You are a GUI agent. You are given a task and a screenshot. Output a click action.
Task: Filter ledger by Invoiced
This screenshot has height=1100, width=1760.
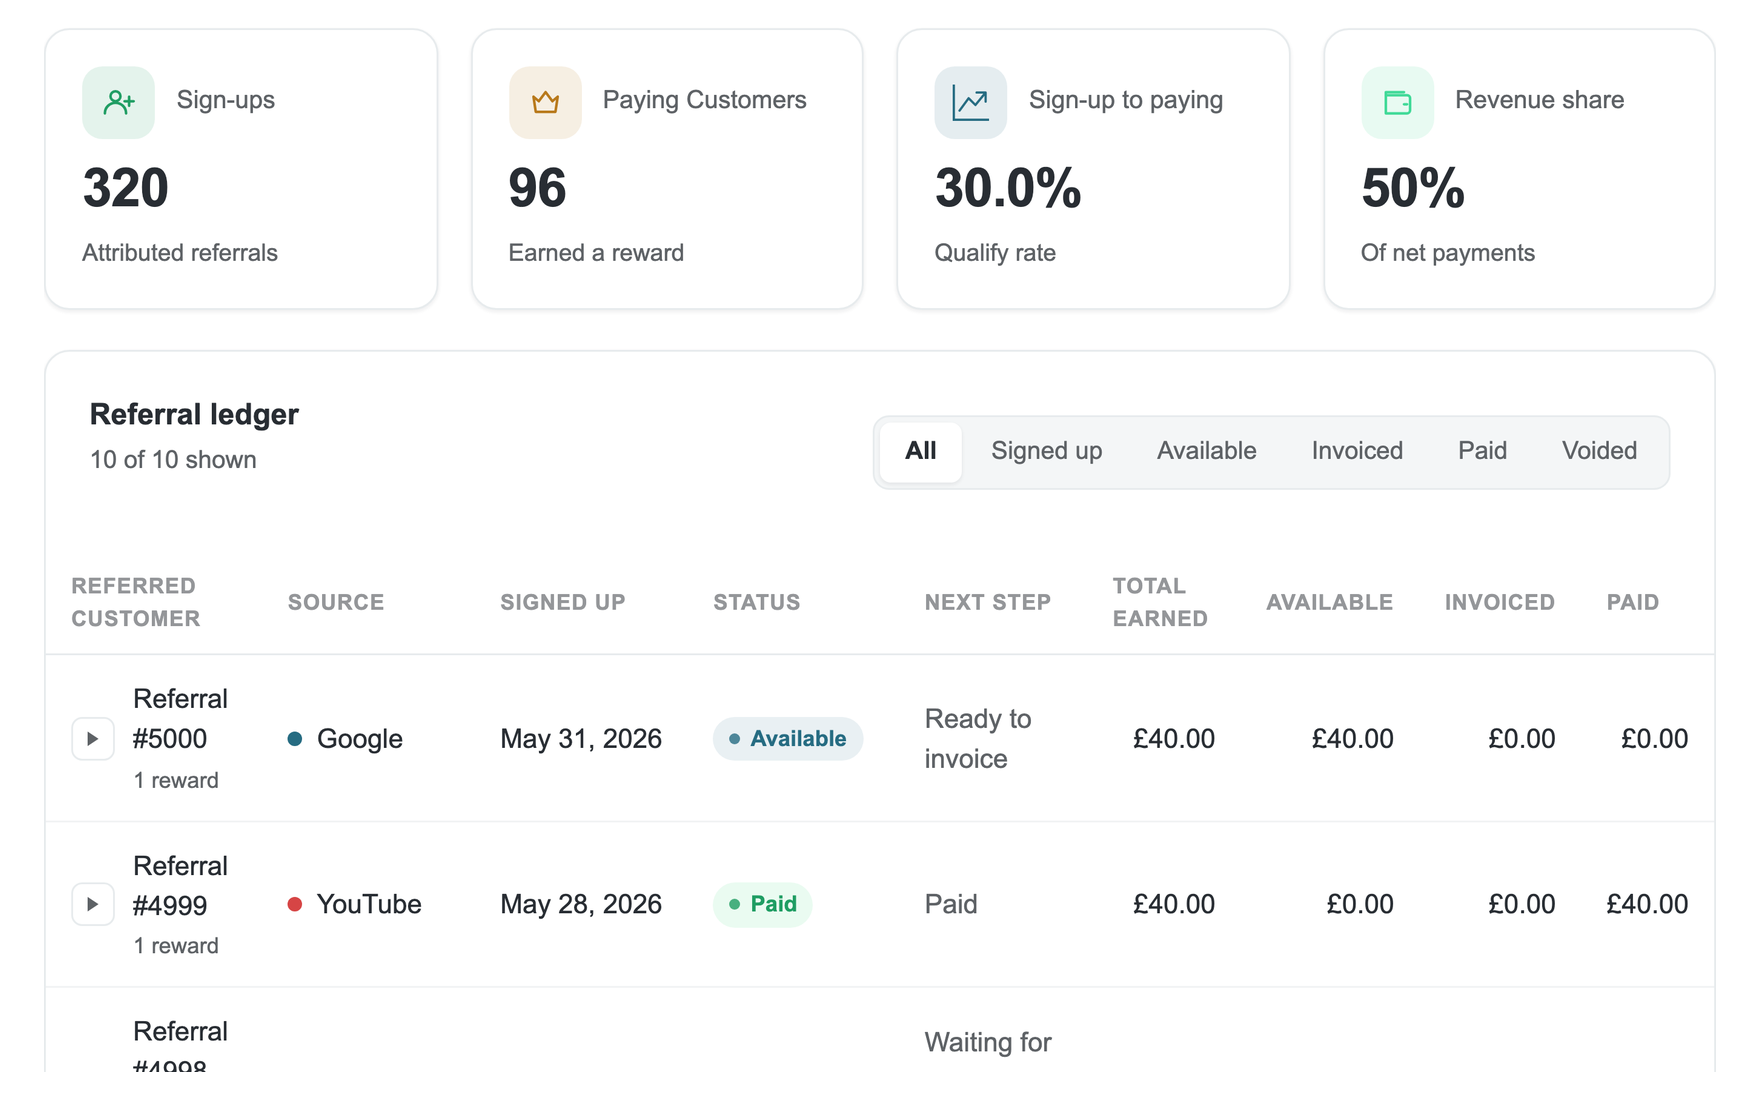(1357, 451)
